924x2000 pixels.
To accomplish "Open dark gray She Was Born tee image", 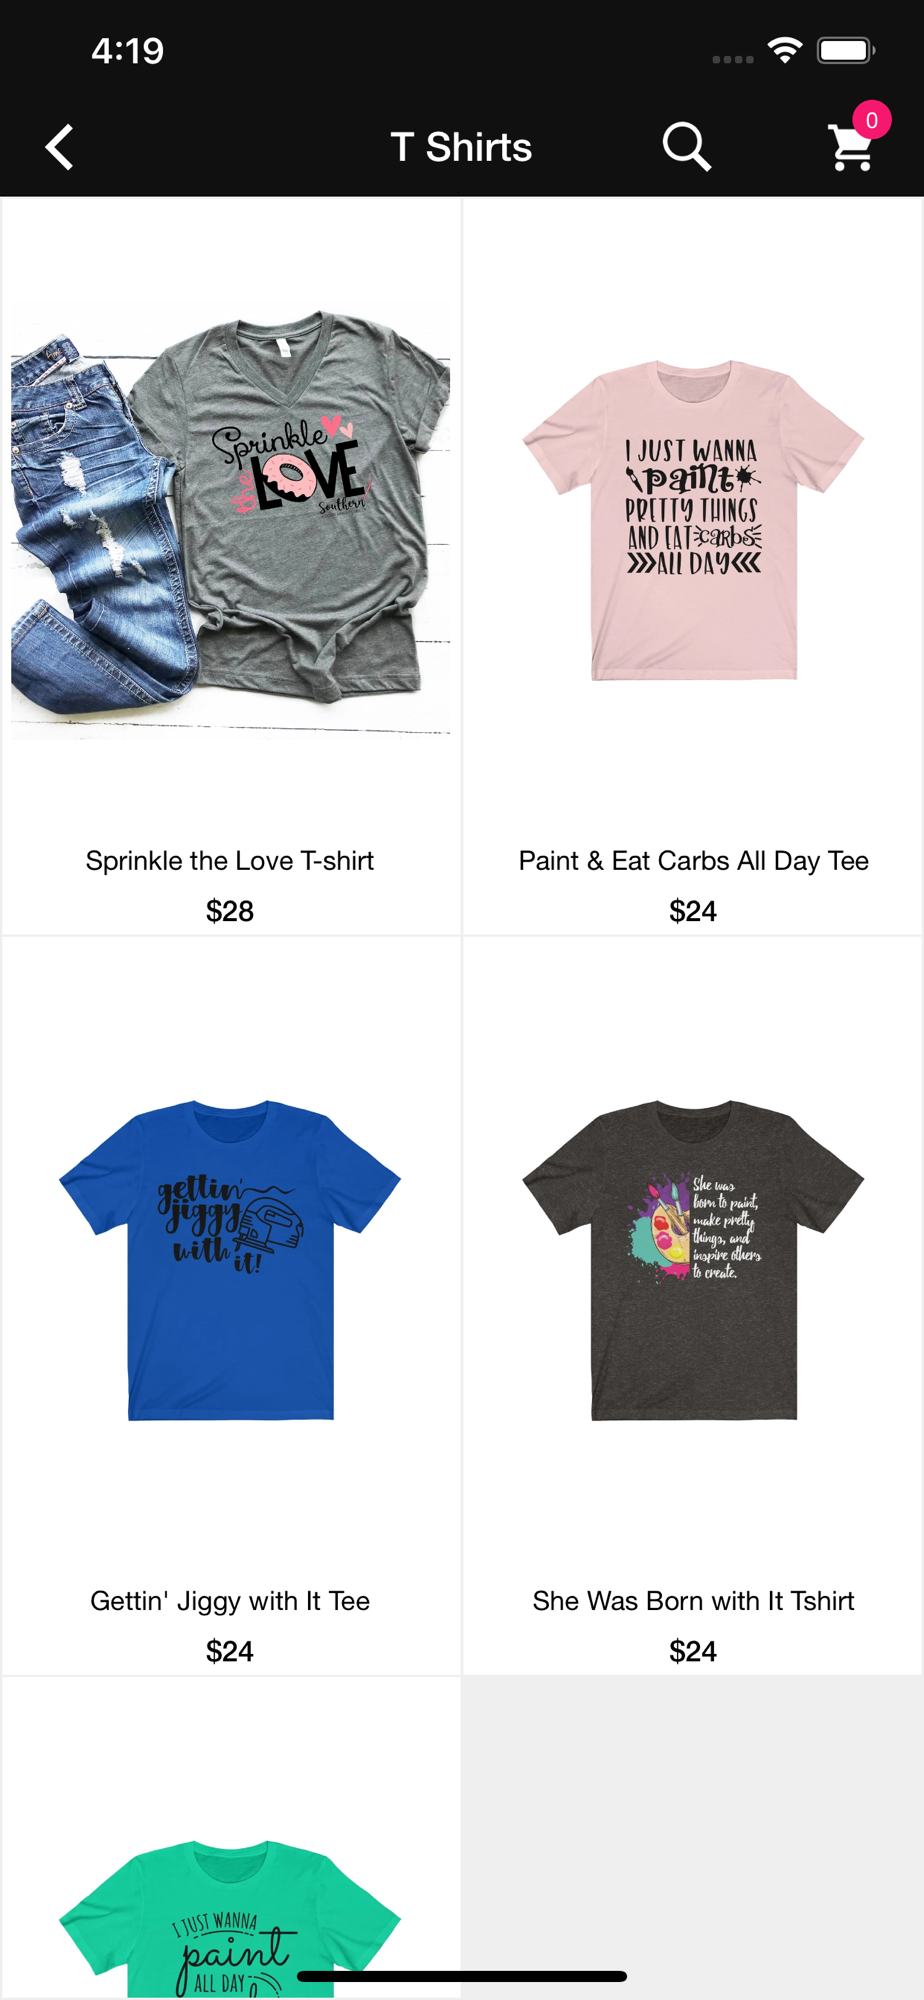I will coord(693,1260).
